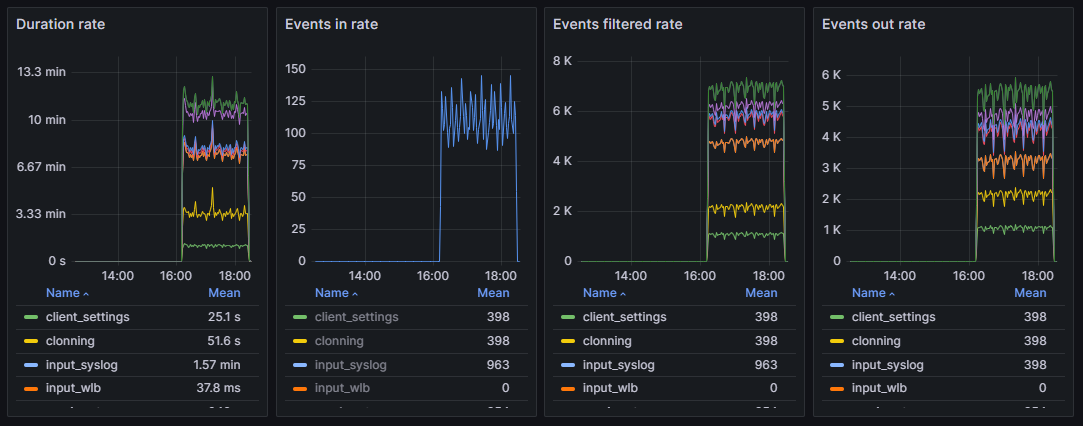This screenshot has width=1083, height=426.
Task: Open the Events in rate panel menu
Action: point(331,24)
